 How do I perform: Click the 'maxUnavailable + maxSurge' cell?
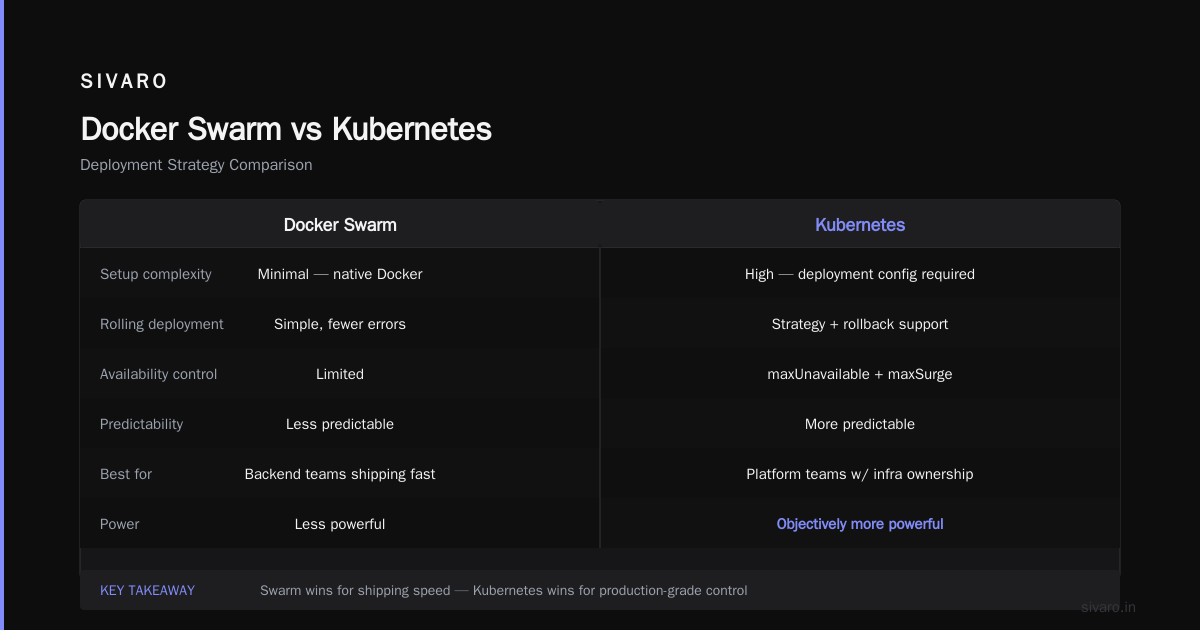click(860, 374)
